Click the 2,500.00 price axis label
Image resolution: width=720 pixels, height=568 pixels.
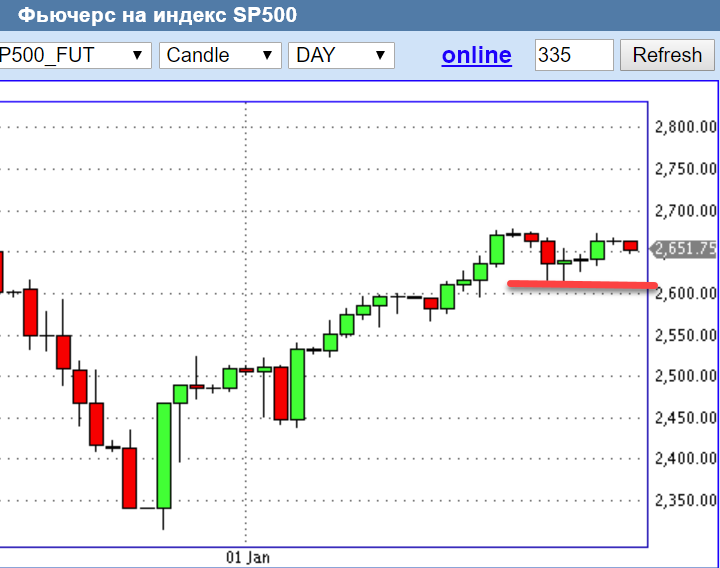(x=686, y=376)
